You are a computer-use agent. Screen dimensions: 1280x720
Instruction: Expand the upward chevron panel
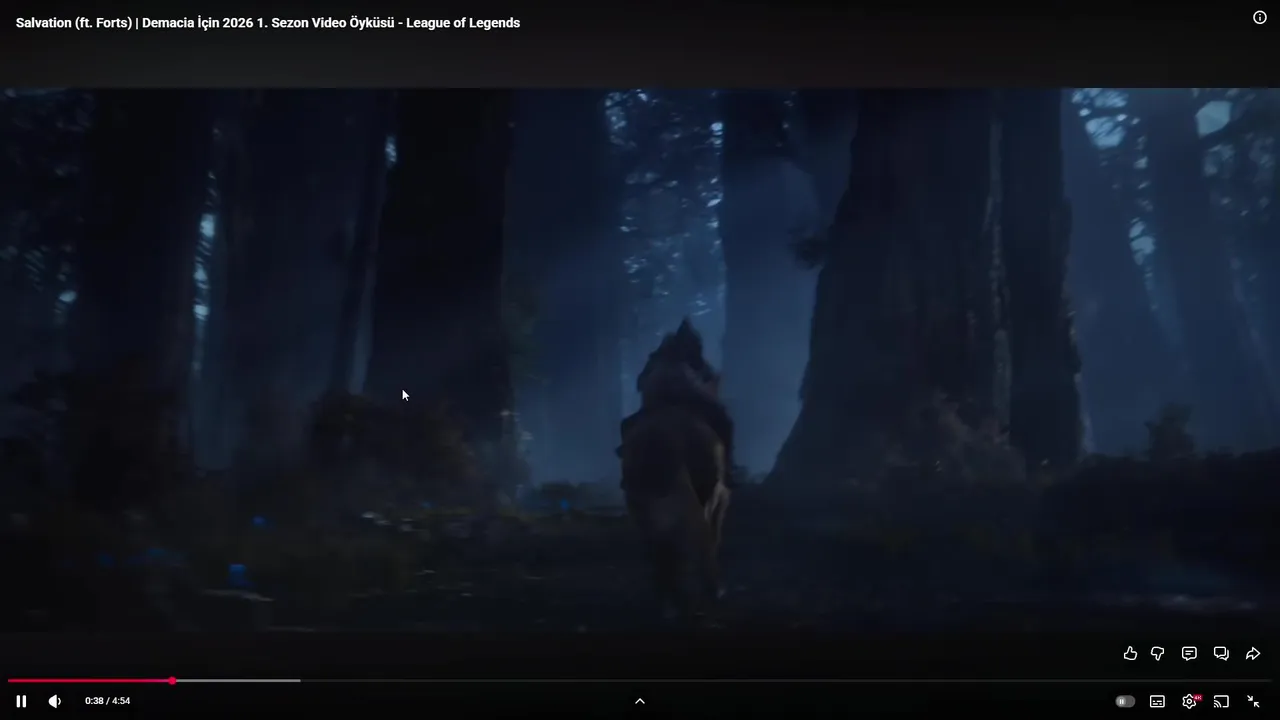(x=640, y=701)
